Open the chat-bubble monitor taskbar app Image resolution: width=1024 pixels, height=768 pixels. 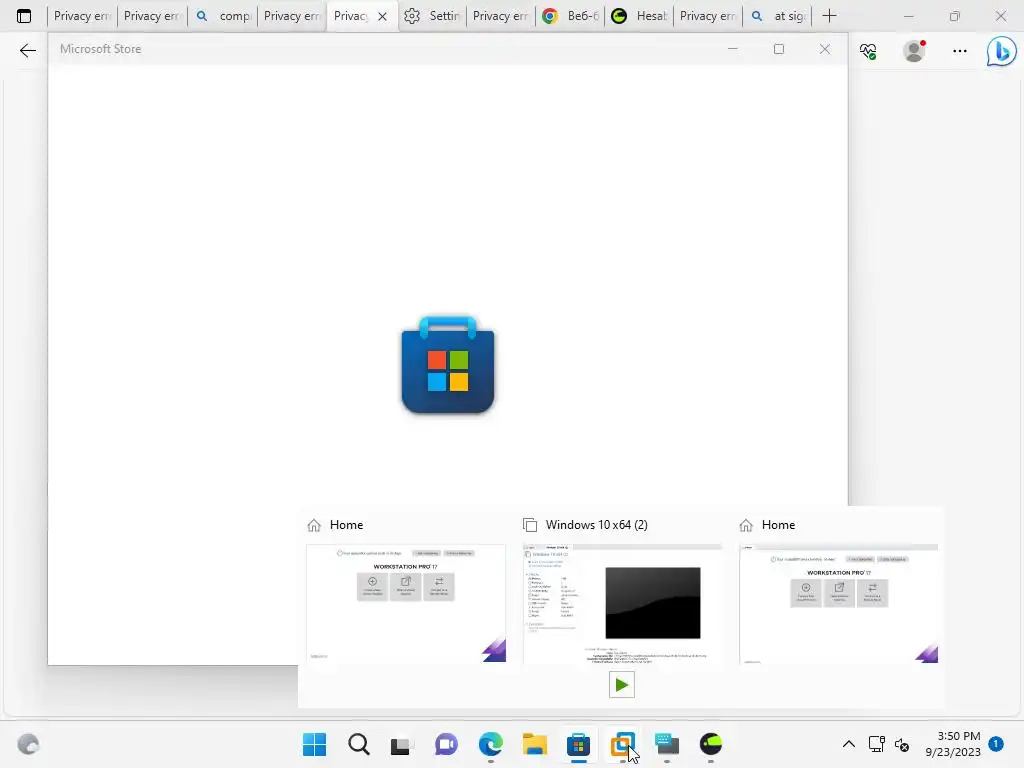[x=667, y=744]
